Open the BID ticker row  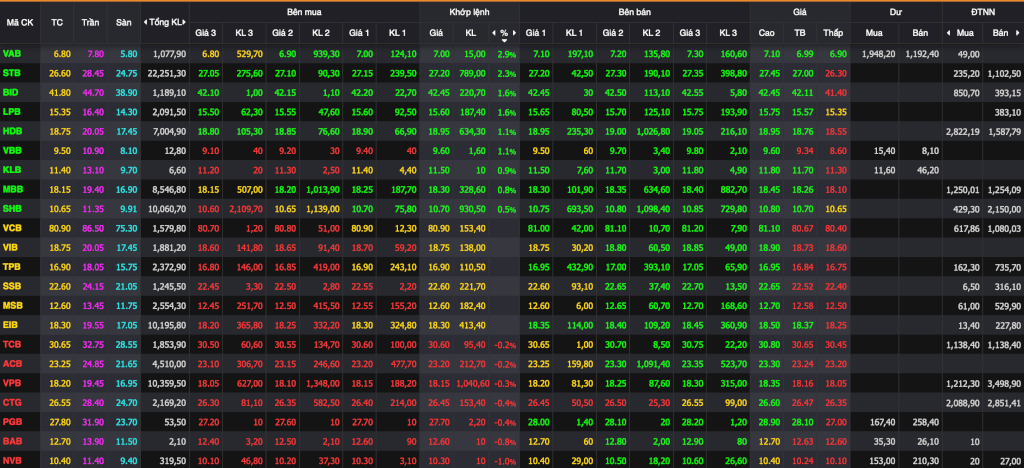(10, 93)
